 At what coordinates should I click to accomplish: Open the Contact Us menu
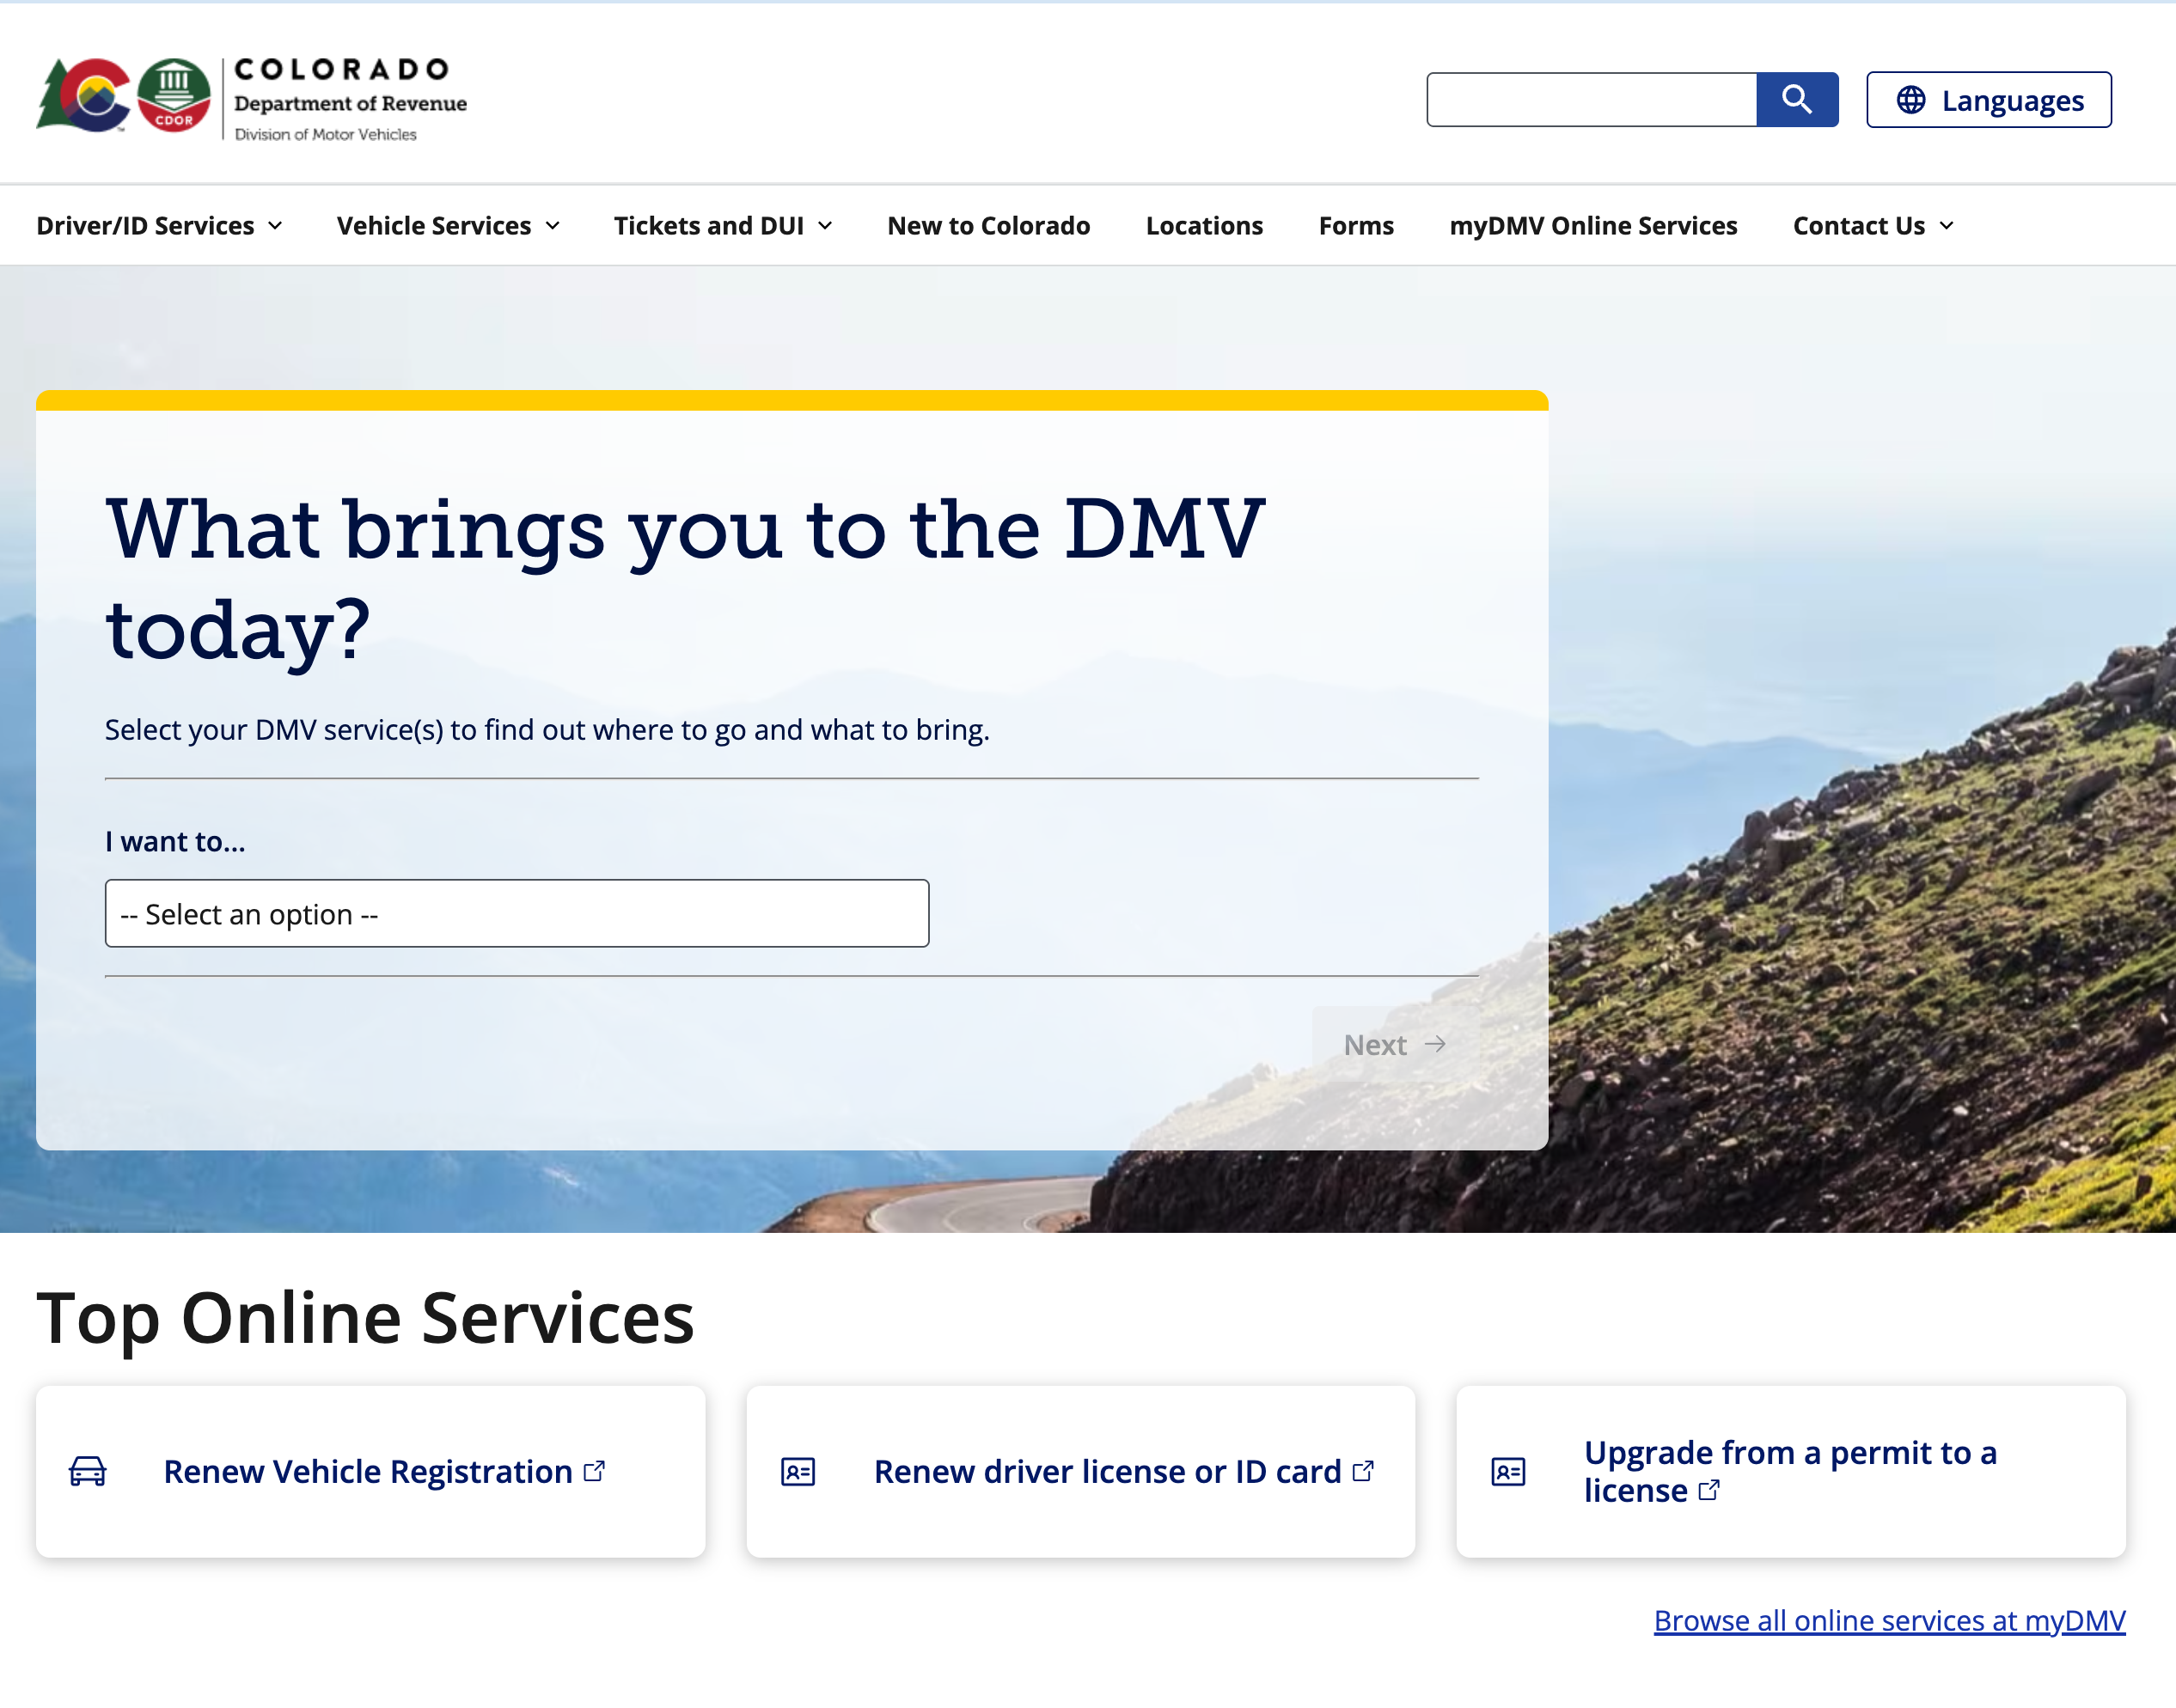click(1874, 226)
